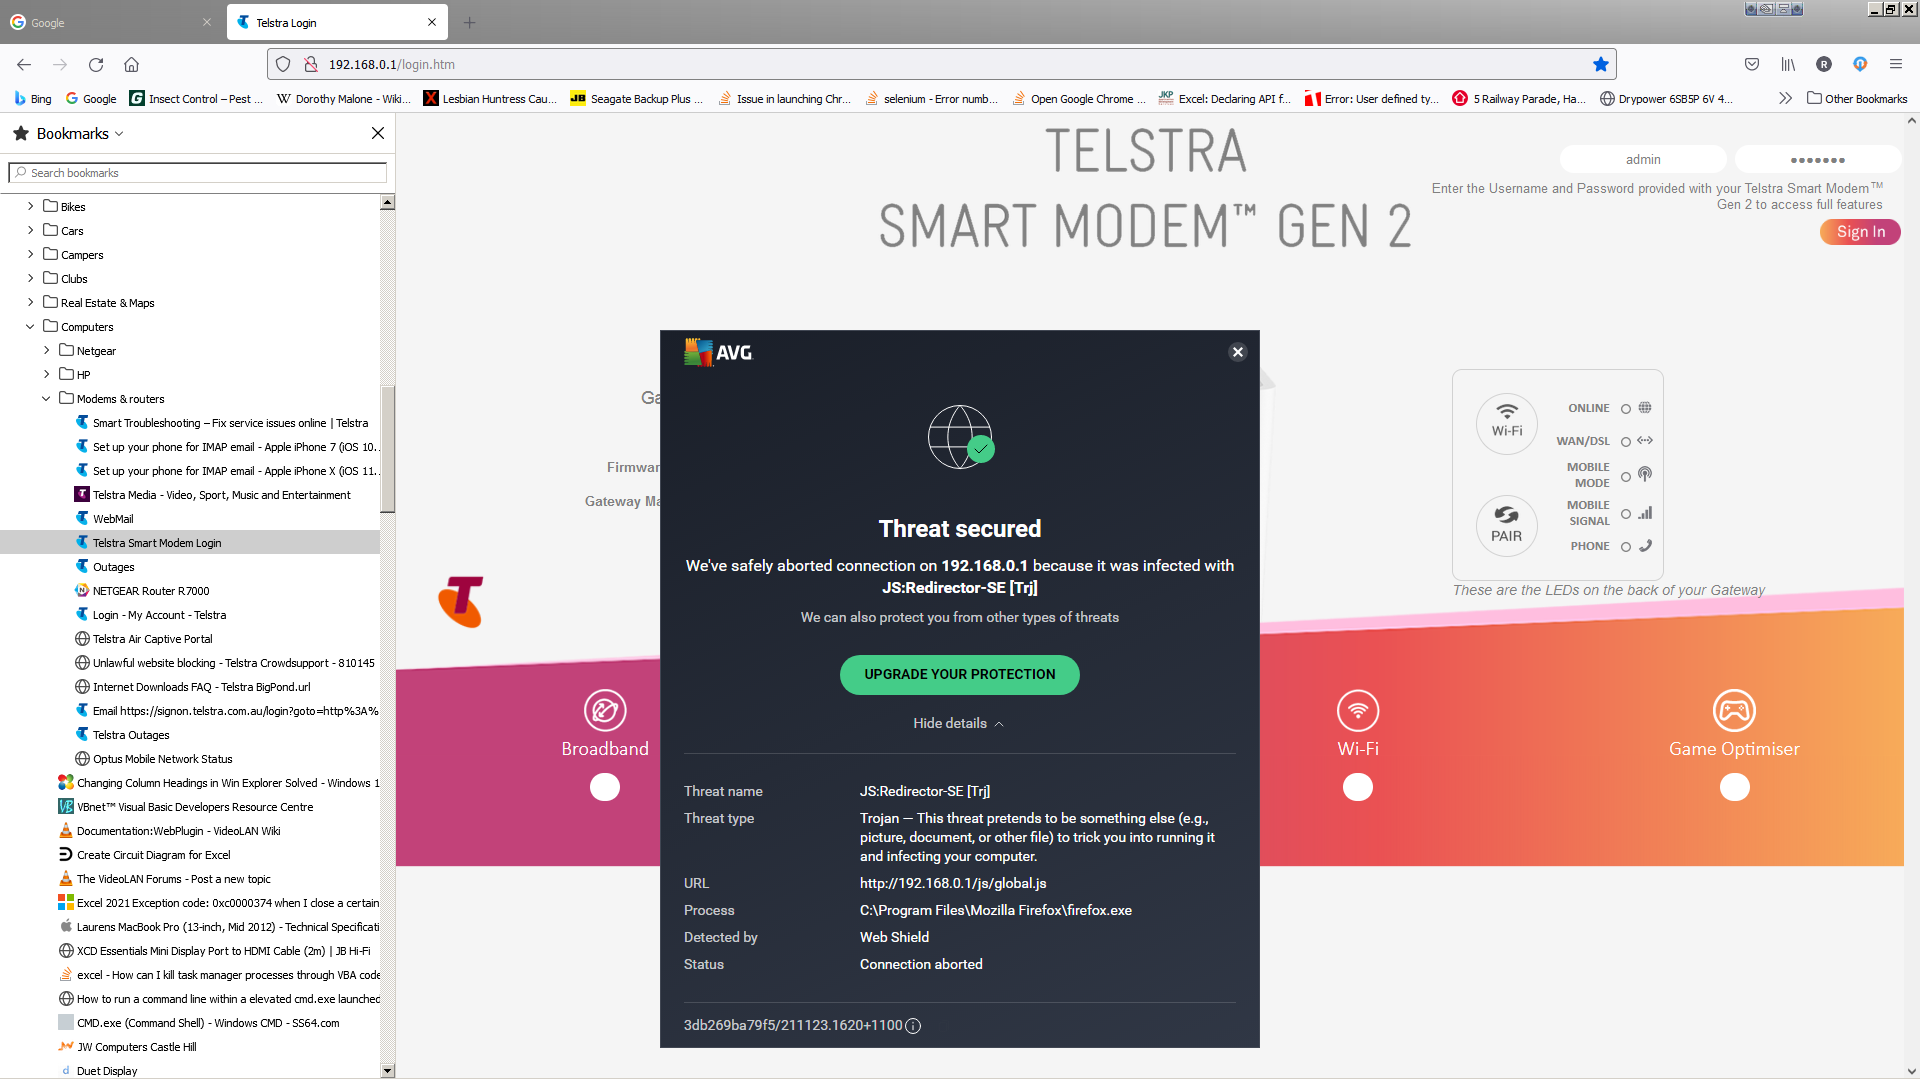Open the Wi-Fi section icon
This screenshot has height=1080, width=1920.
click(1358, 711)
